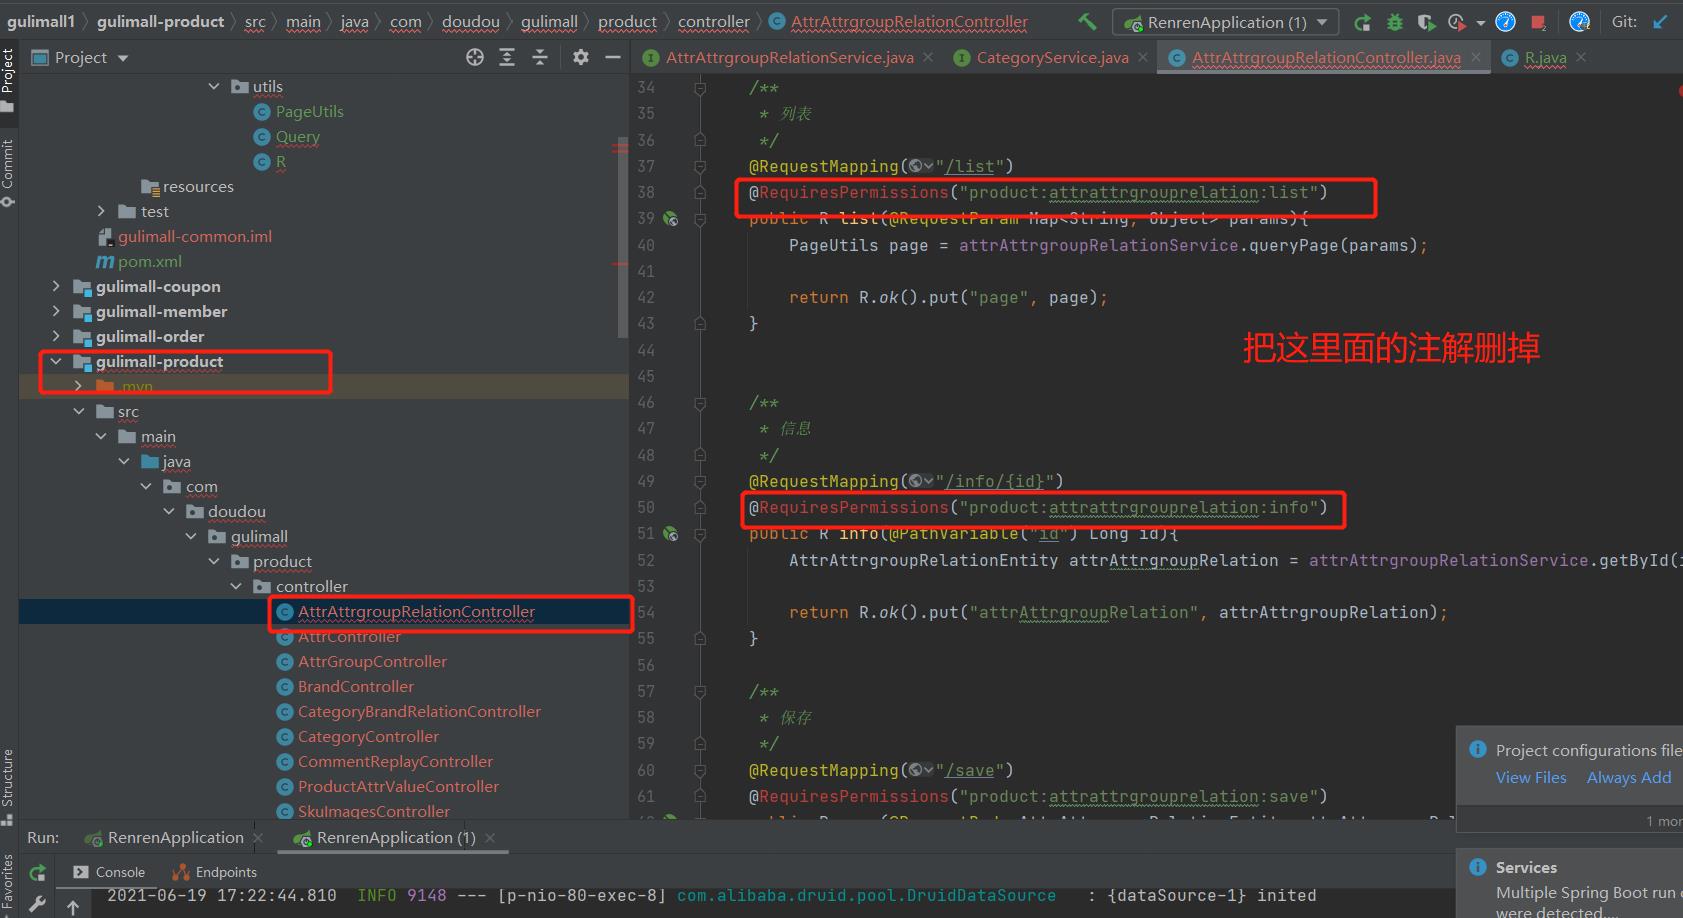Select the first RenrenApplication run tab
The width and height of the screenshot is (1683, 918).
coord(175,838)
